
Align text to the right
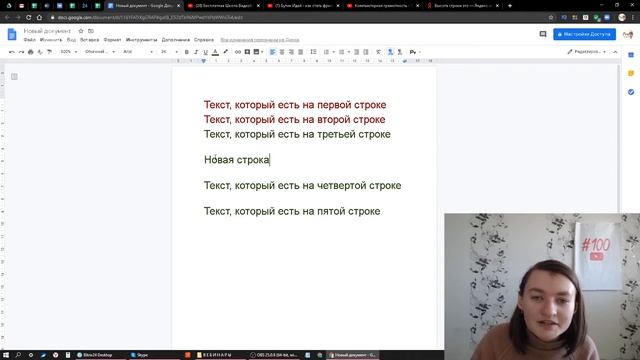[x=291, y=52]
